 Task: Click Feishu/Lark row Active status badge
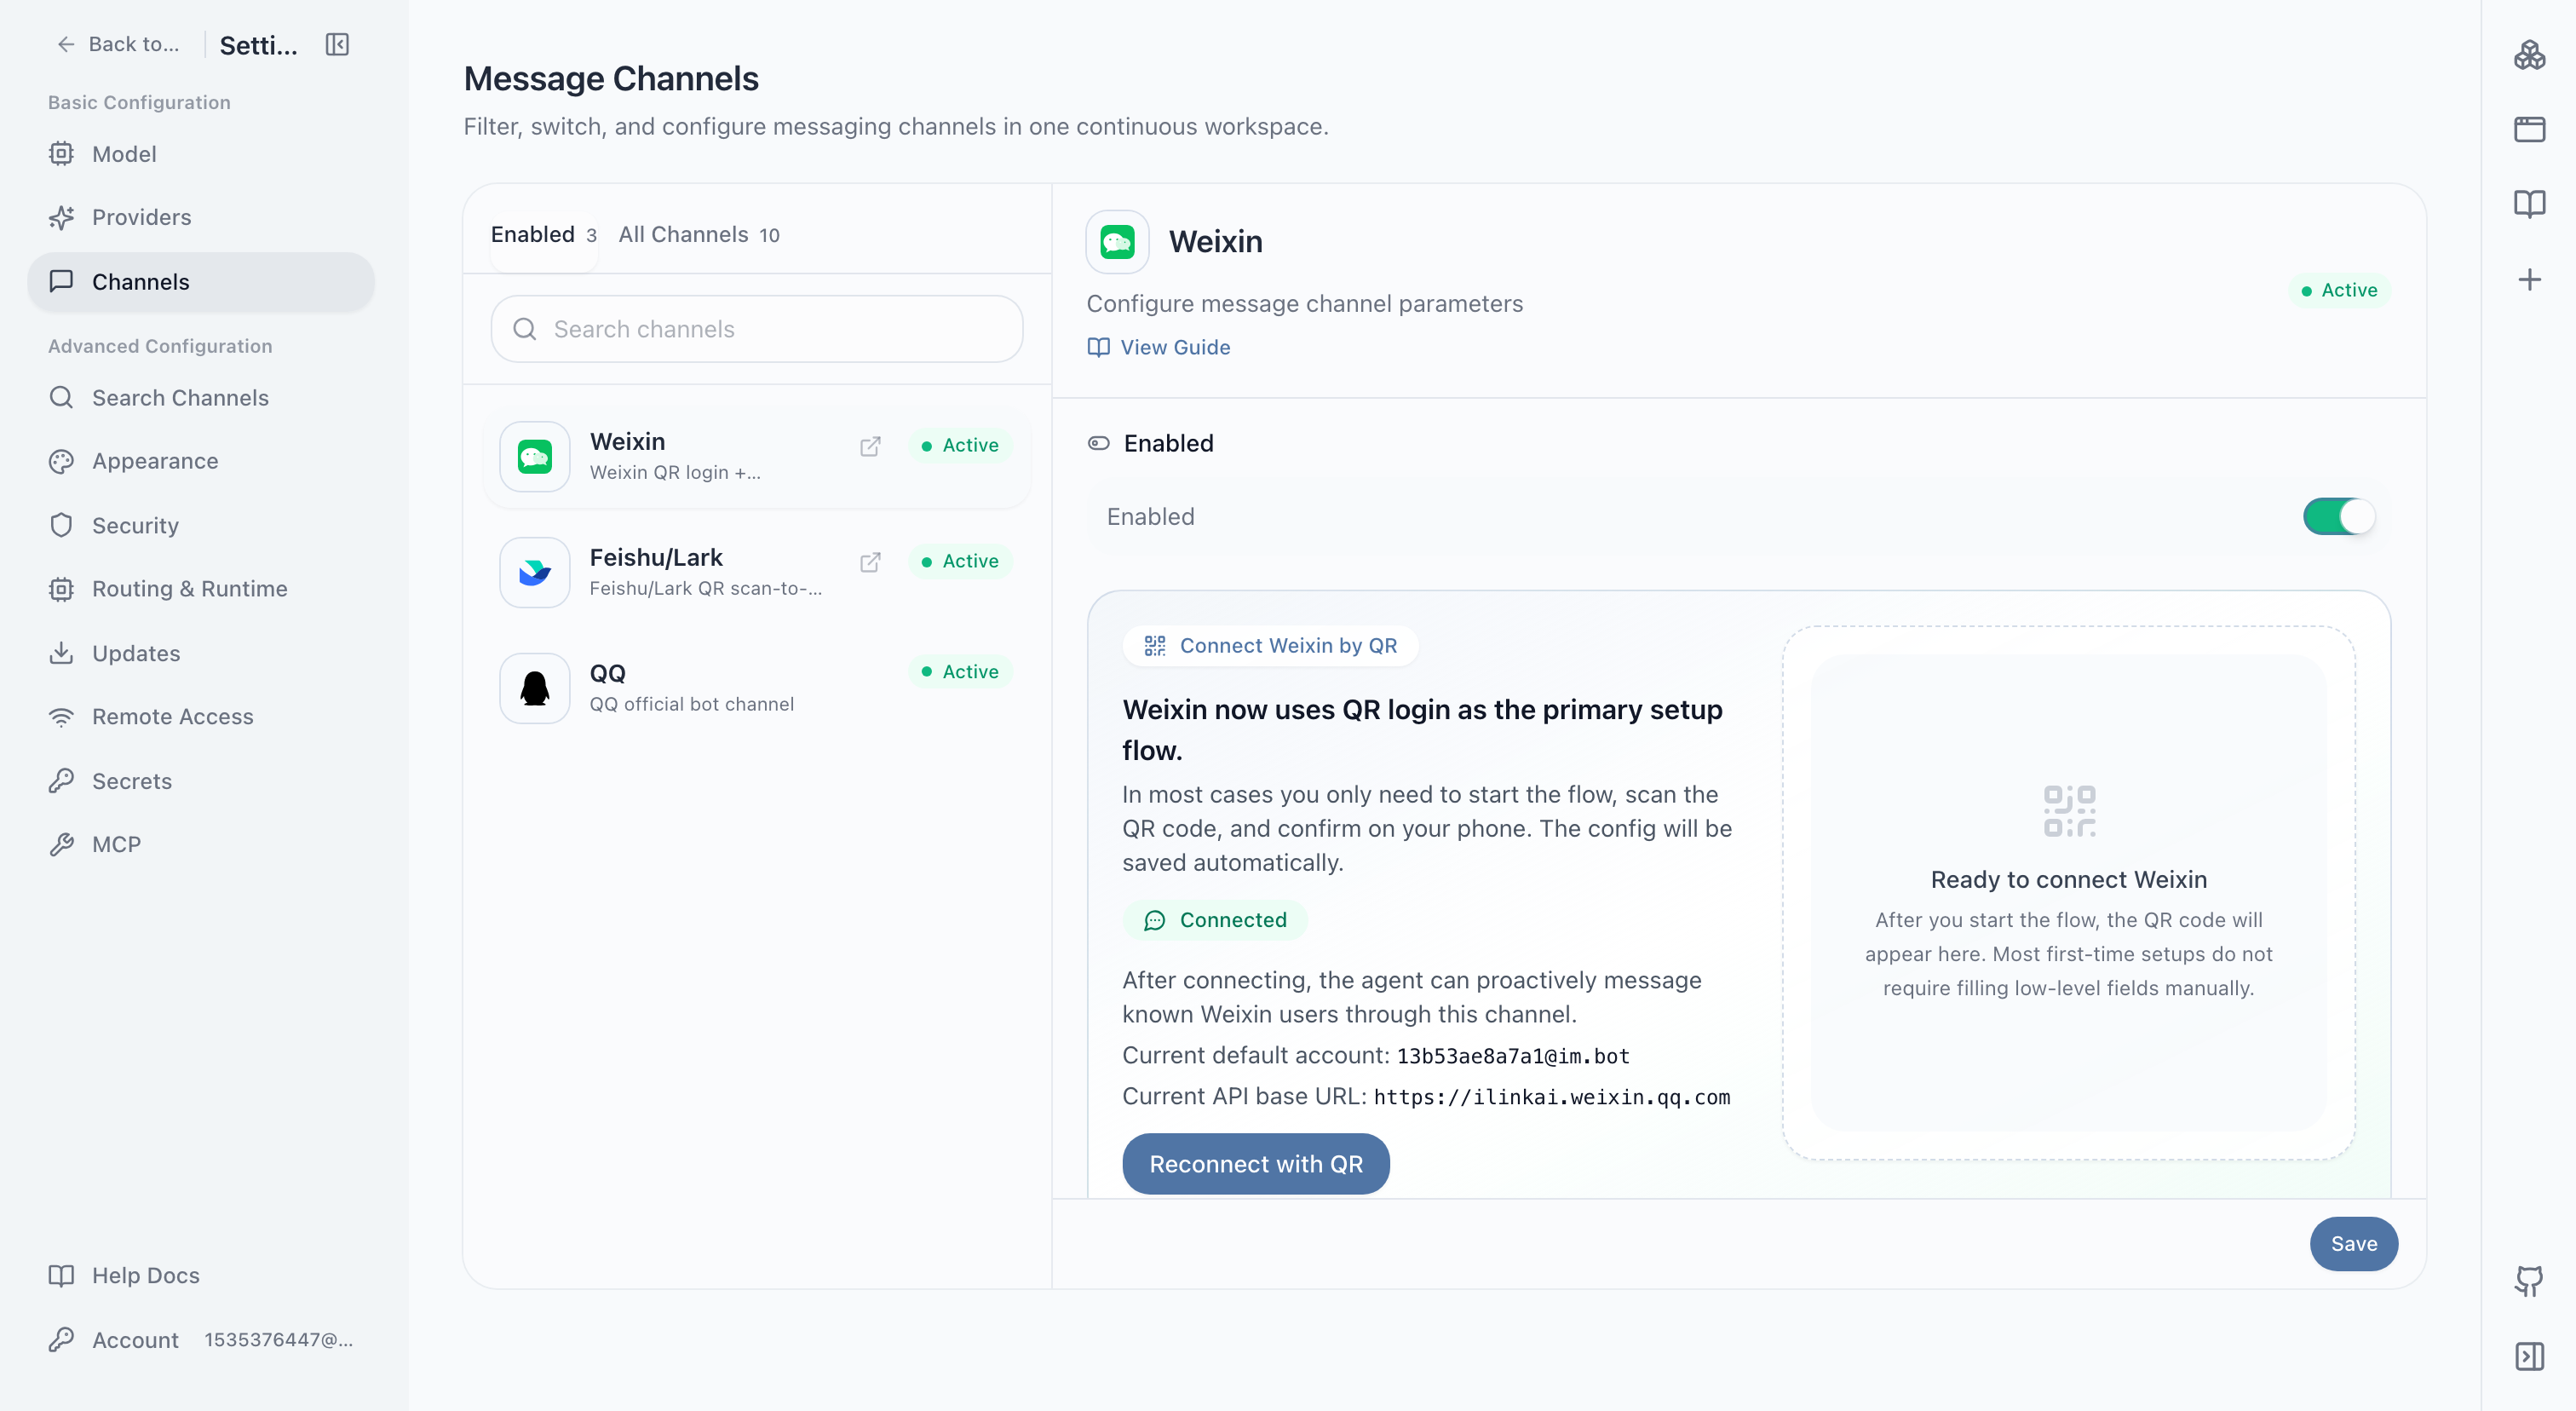(x=960, y=562)
